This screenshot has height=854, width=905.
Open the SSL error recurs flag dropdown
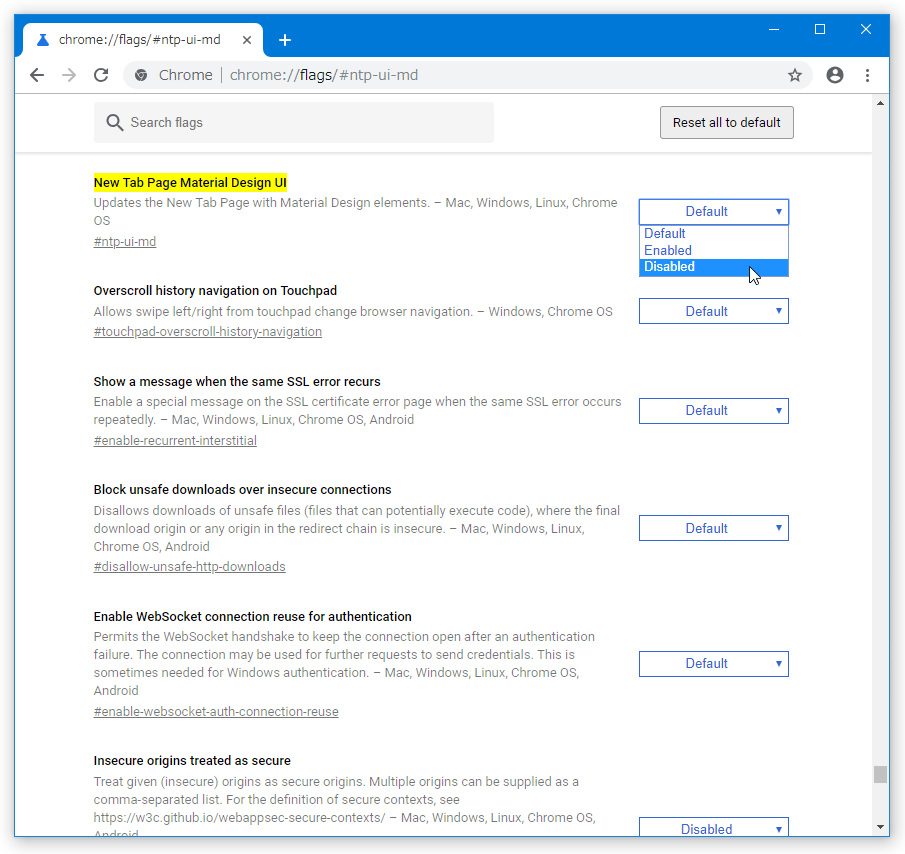pos(713,411)
